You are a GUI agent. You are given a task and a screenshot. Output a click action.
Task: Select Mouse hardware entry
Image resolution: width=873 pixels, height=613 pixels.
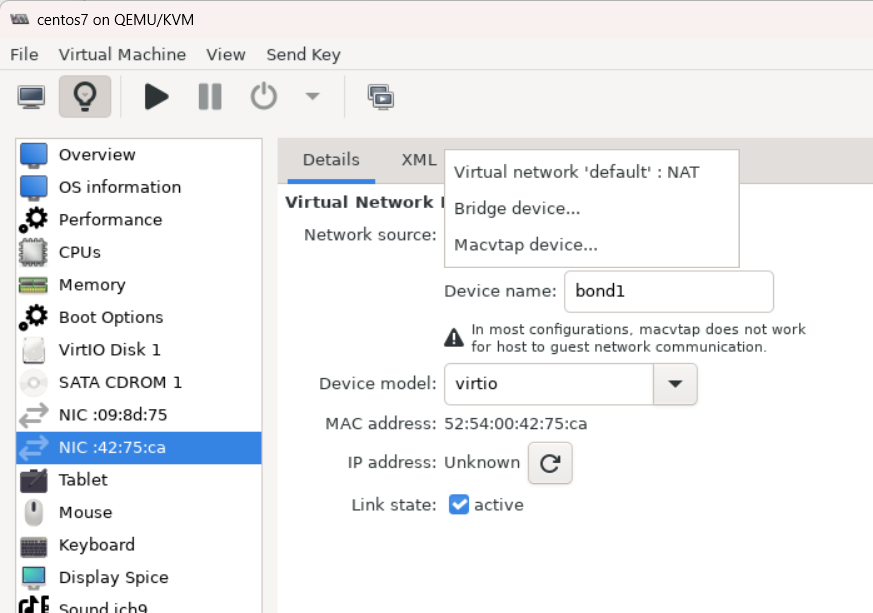[139, 512]
